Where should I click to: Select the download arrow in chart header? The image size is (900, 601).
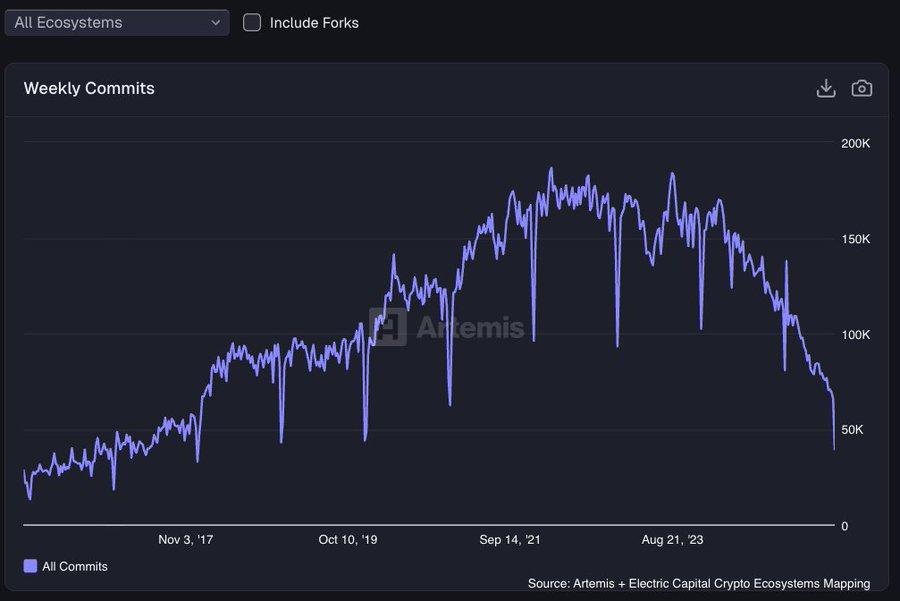click(x=826, y=88)
